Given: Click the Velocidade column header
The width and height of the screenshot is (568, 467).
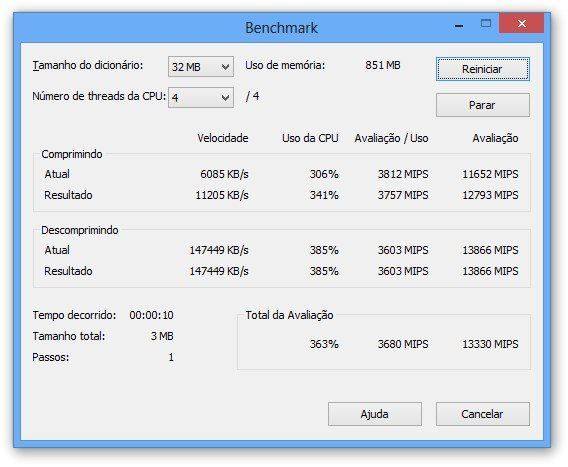Looking at the screenshot, I should (x=223, y=138).
